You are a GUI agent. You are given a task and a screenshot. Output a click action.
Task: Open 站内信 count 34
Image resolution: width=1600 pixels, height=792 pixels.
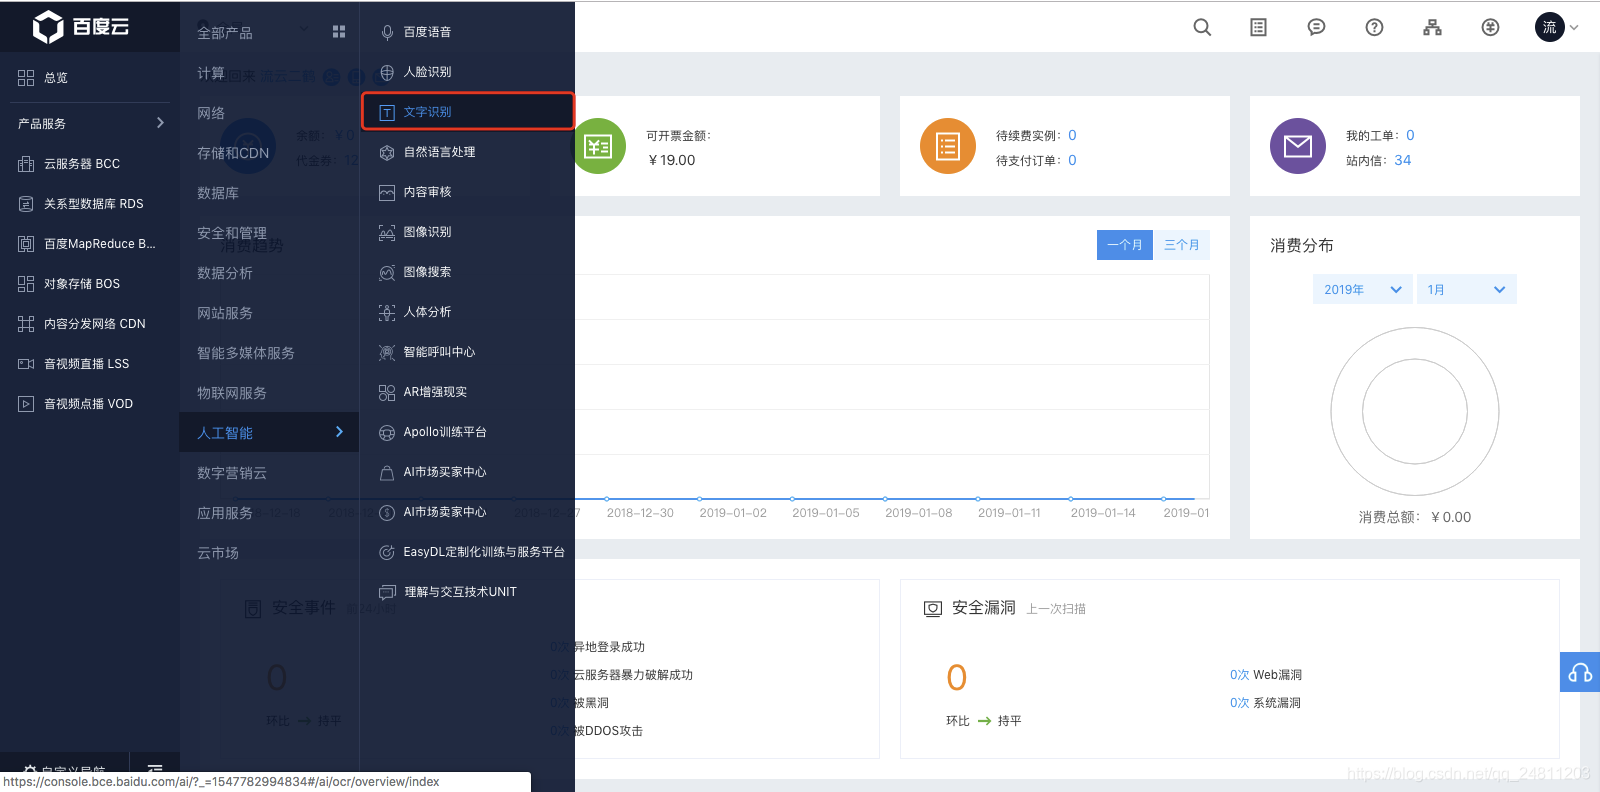1402,160
